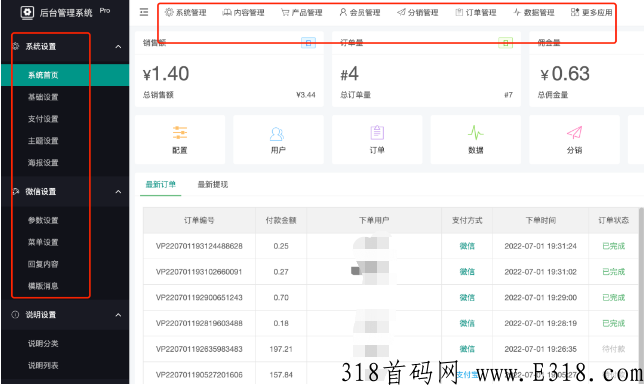Click order number VP220701193102660091
644x385 pixels.
point(199,272)
